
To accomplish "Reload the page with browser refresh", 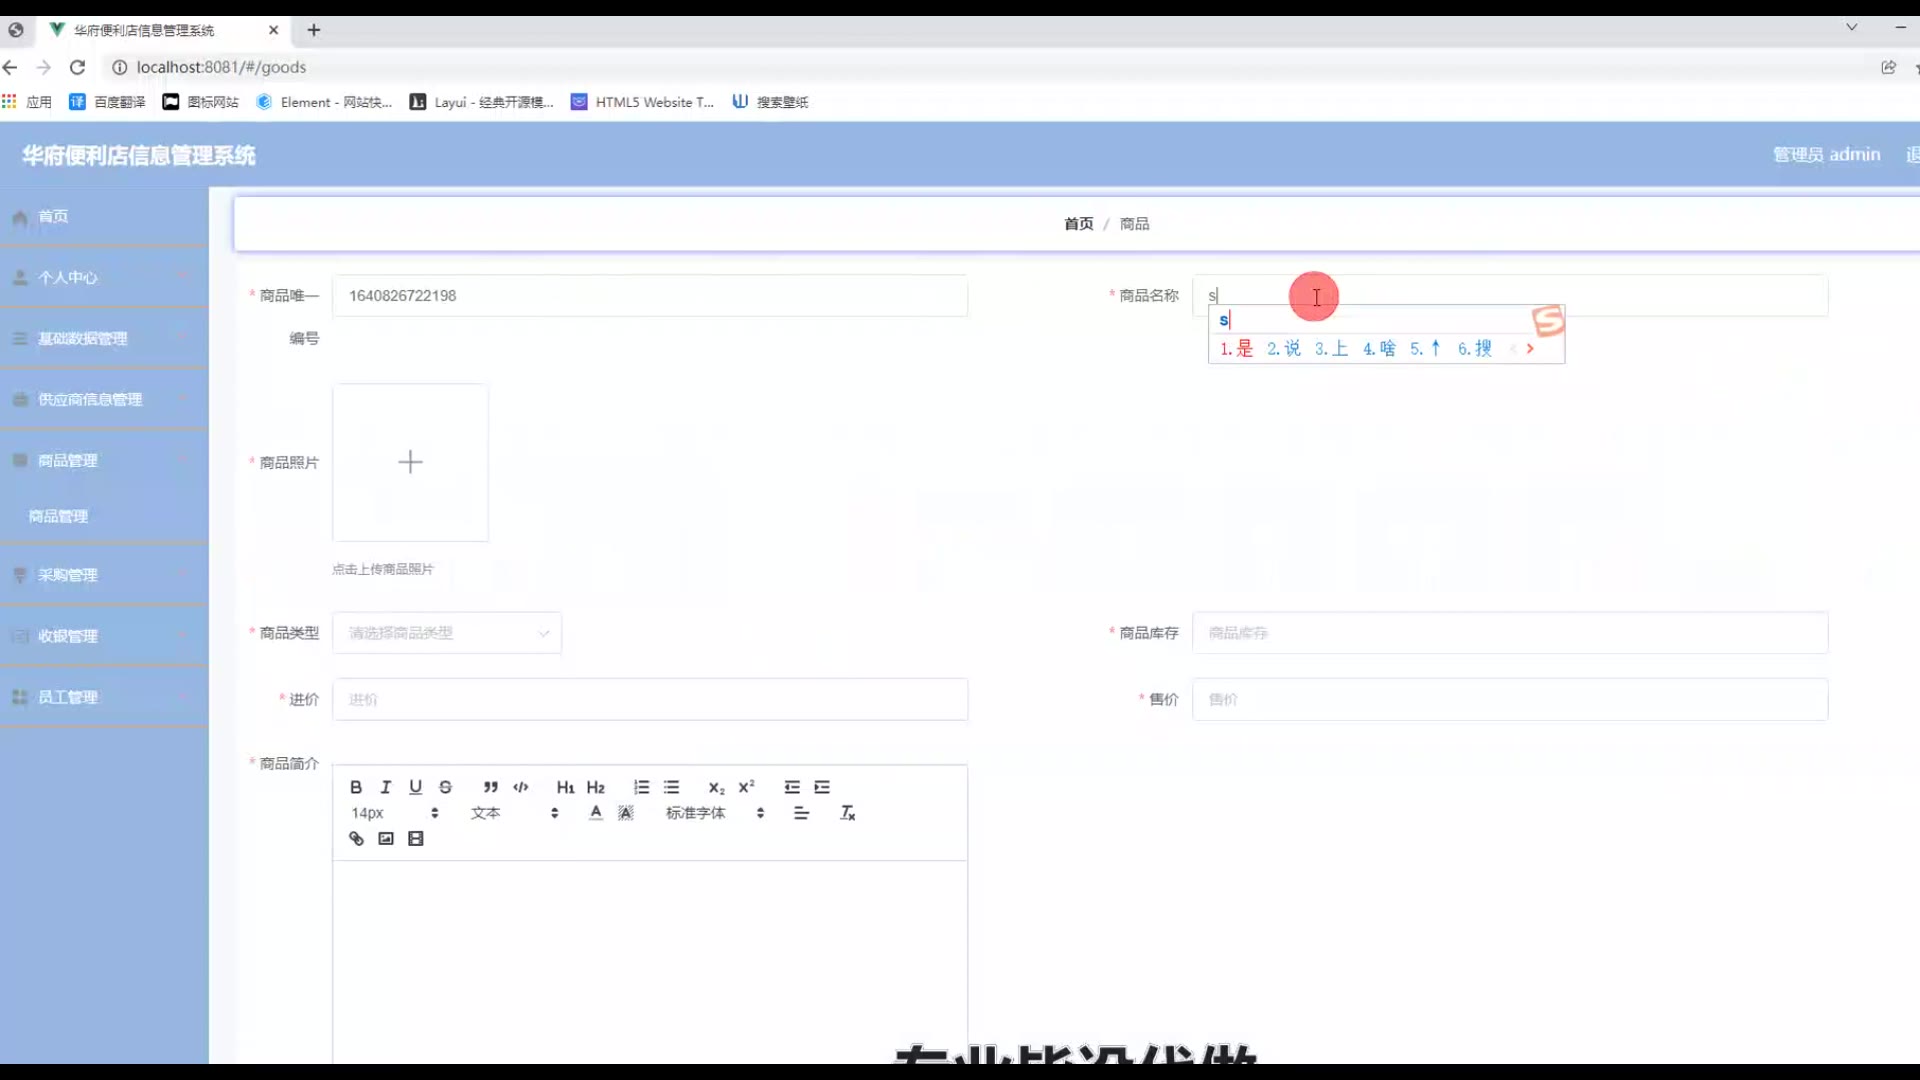I will pyautogui.click(x=77, y=67).
